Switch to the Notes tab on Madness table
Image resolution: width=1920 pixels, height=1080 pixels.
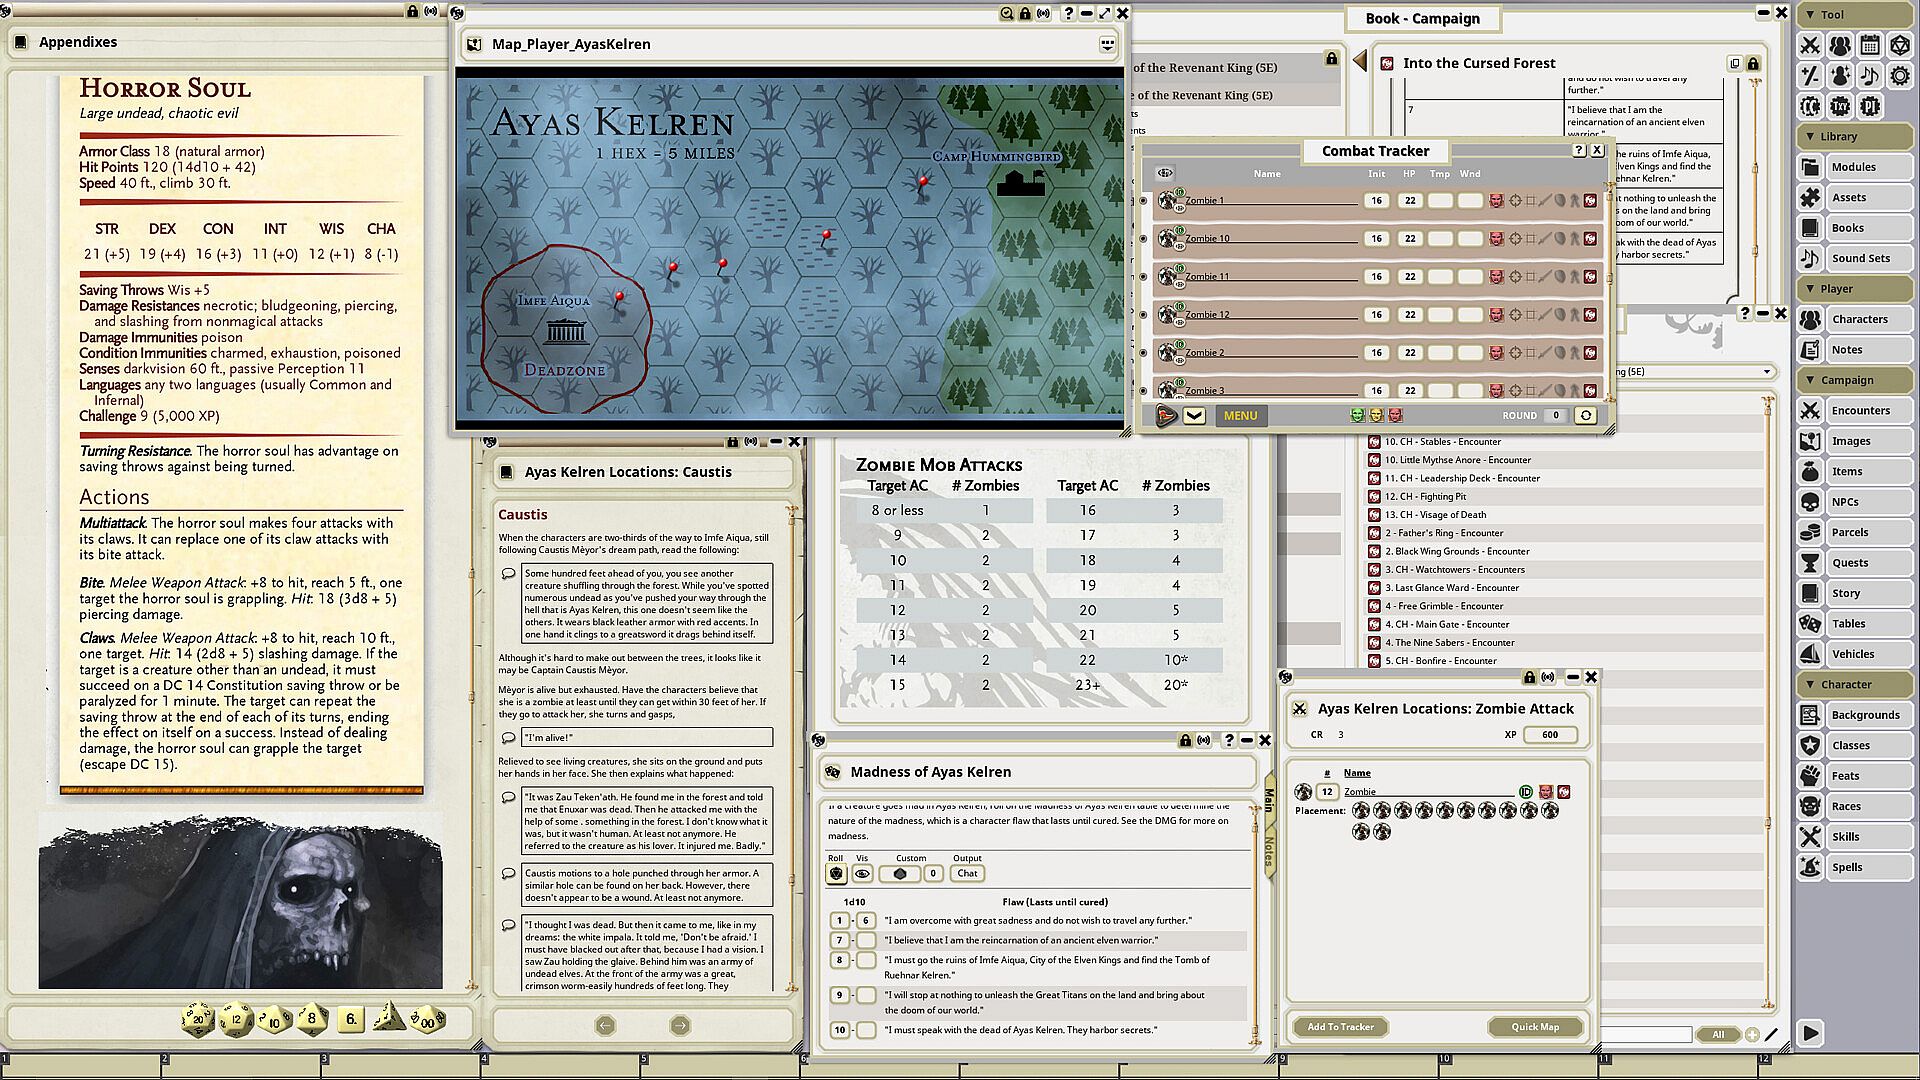click(1269, 852)
